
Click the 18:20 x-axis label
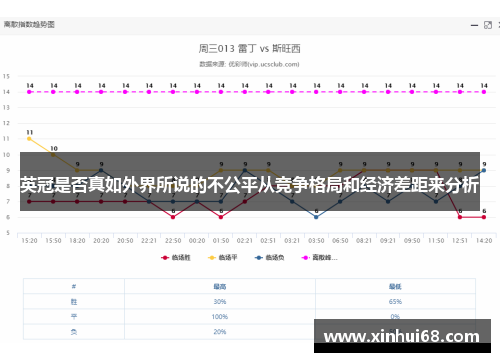point(77,241)
